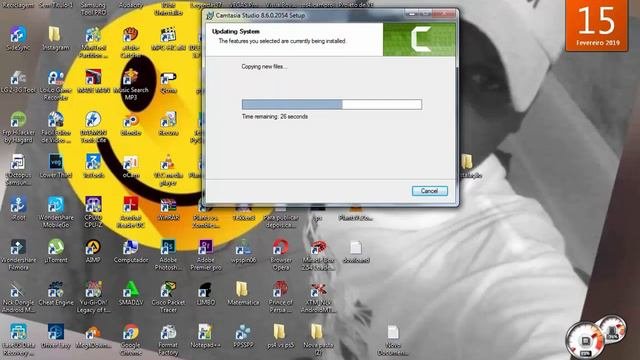Launch LIMBO game shortcut

(x=206, y=294)
